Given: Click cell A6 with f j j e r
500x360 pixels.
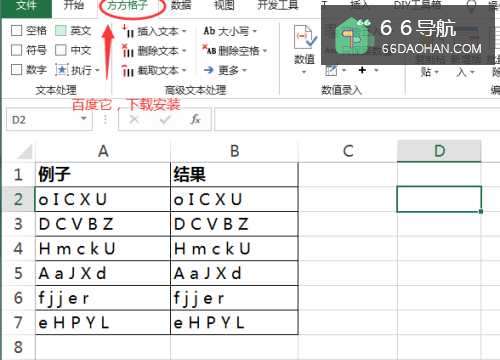Looking at the screenshot, I should coord(103,298).
